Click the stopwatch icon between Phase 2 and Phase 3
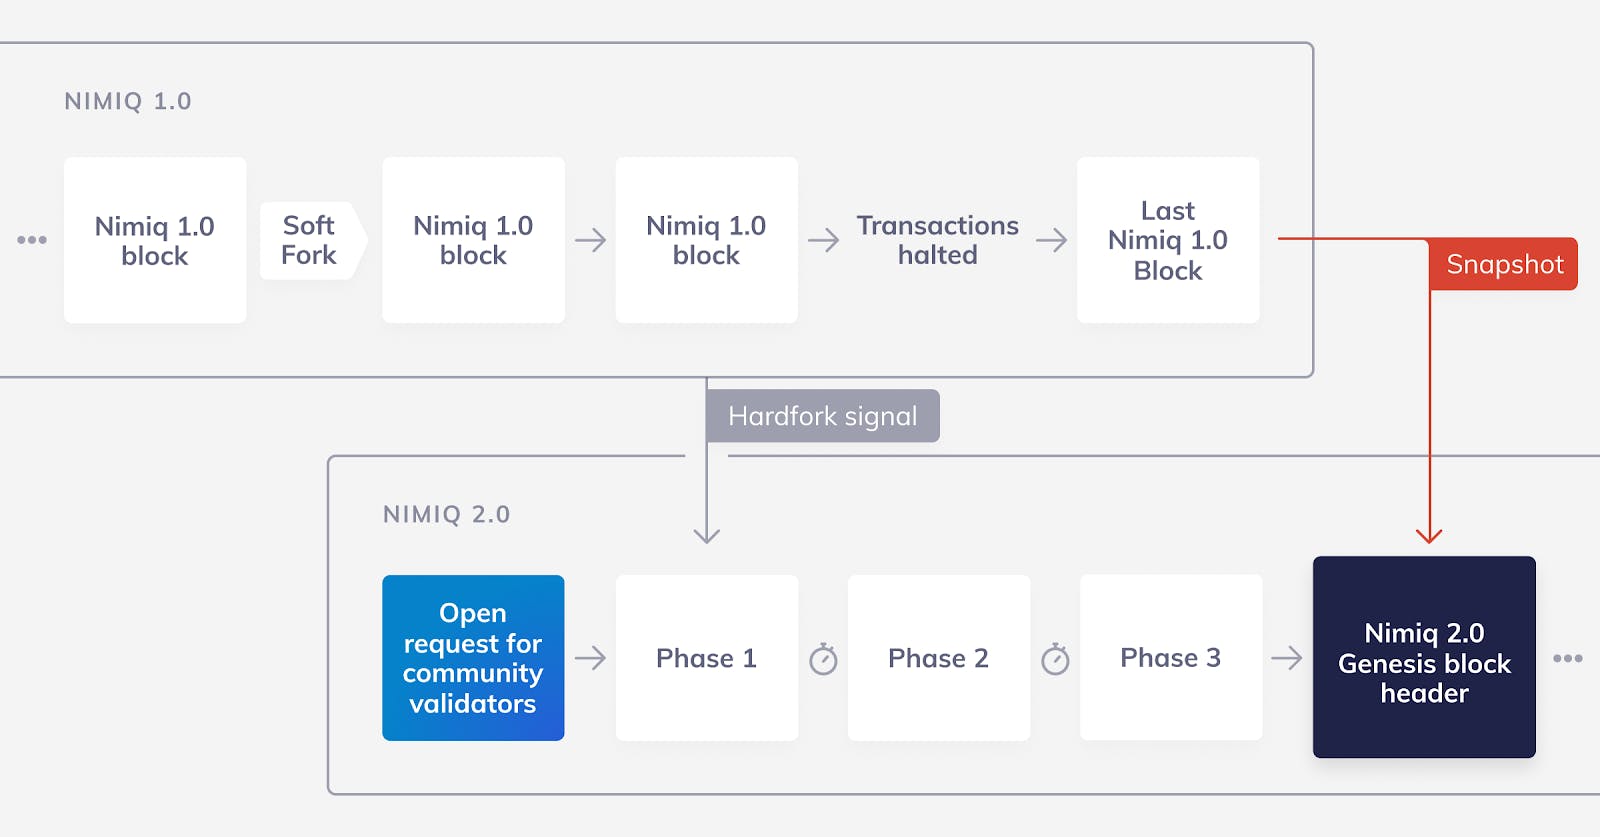 (x=1055, y=659)
